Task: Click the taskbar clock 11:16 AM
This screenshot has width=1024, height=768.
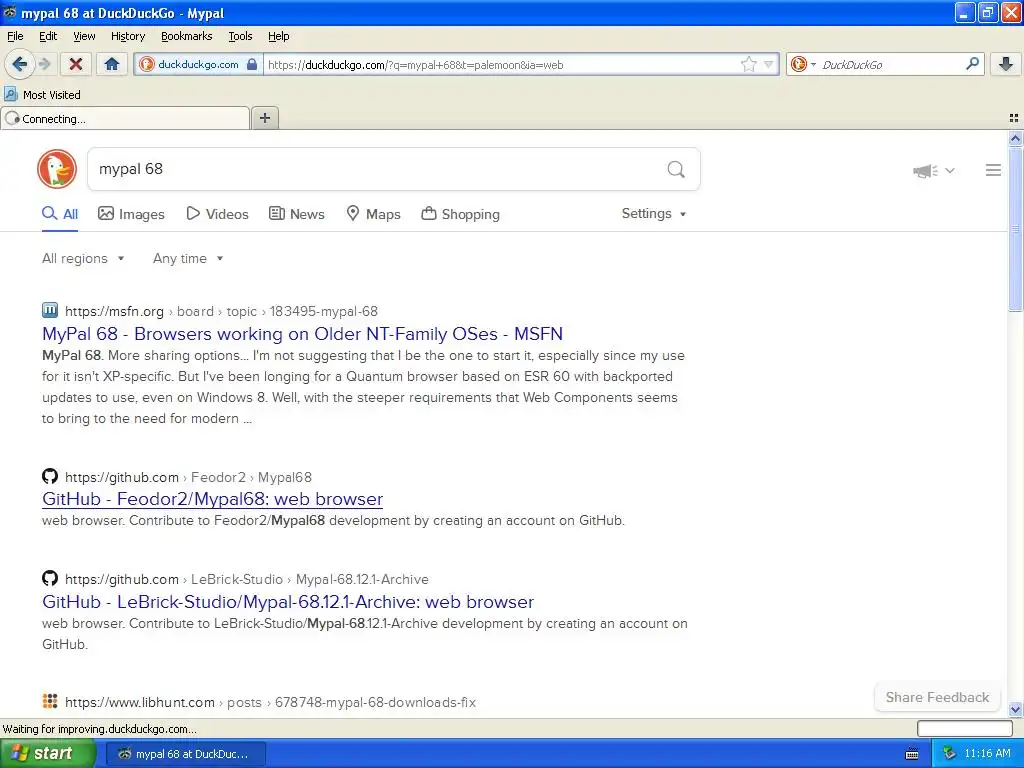Action: [x=987, y=754]
